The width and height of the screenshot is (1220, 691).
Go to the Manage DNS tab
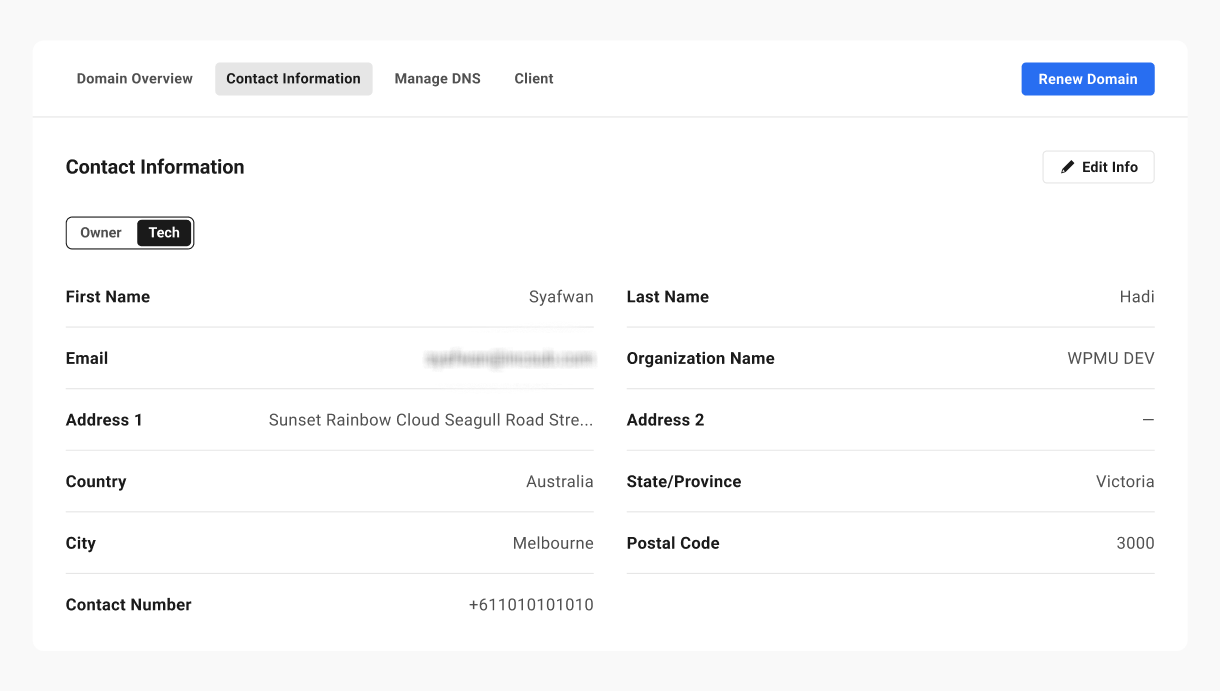point(437,79)
